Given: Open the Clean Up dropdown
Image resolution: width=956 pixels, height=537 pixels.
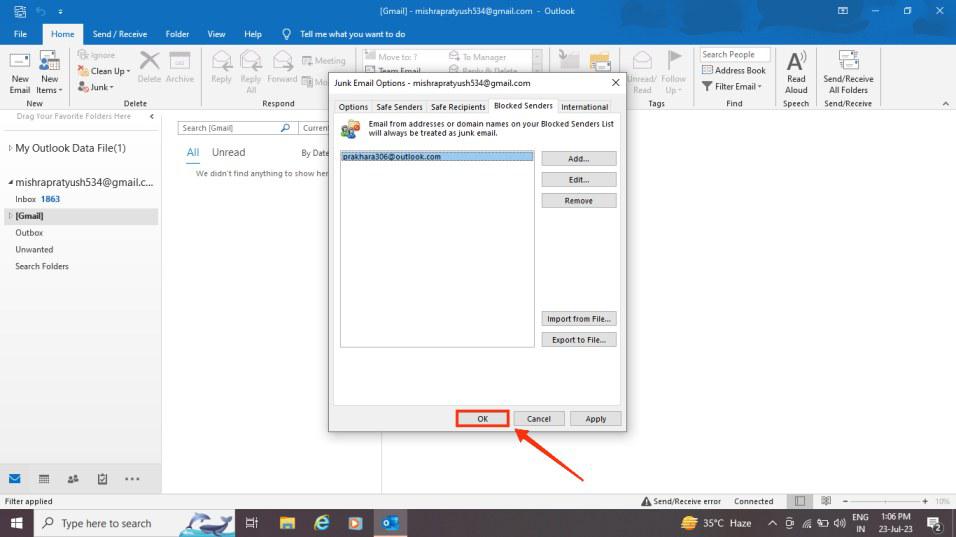Looking at the screenshot, I should 104,71.
